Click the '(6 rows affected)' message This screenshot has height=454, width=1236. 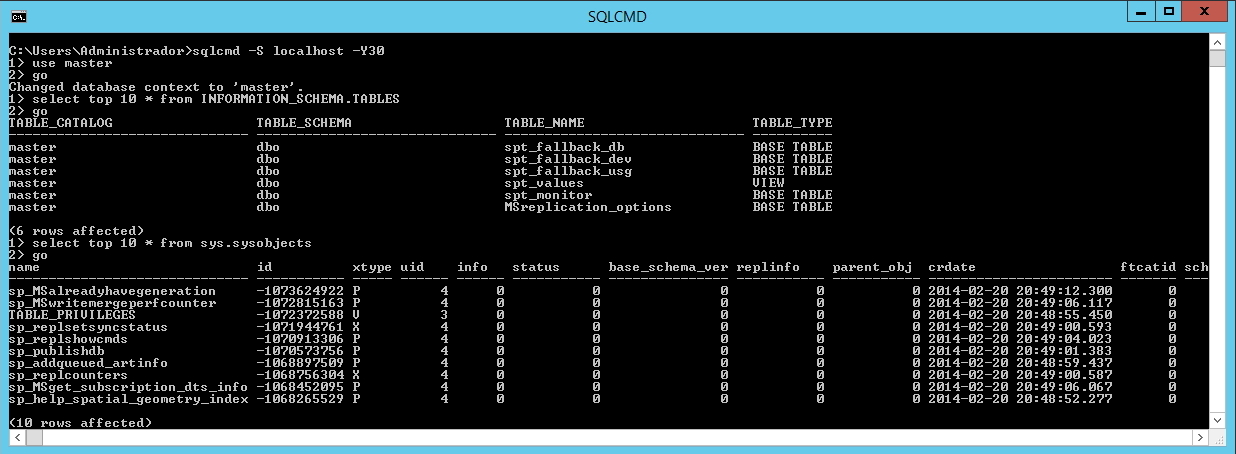pyautogui.click(x=77, y=231)
